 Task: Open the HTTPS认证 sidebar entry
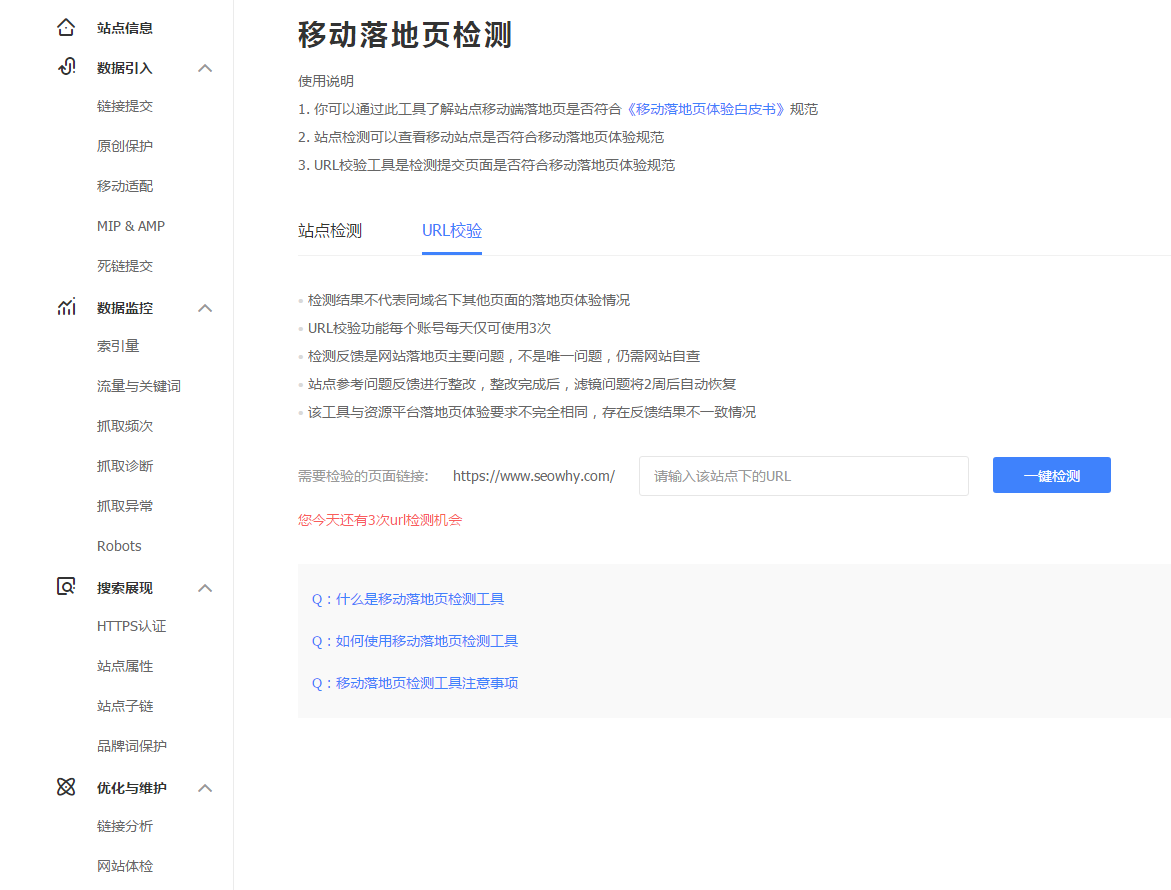pos(130,625)
